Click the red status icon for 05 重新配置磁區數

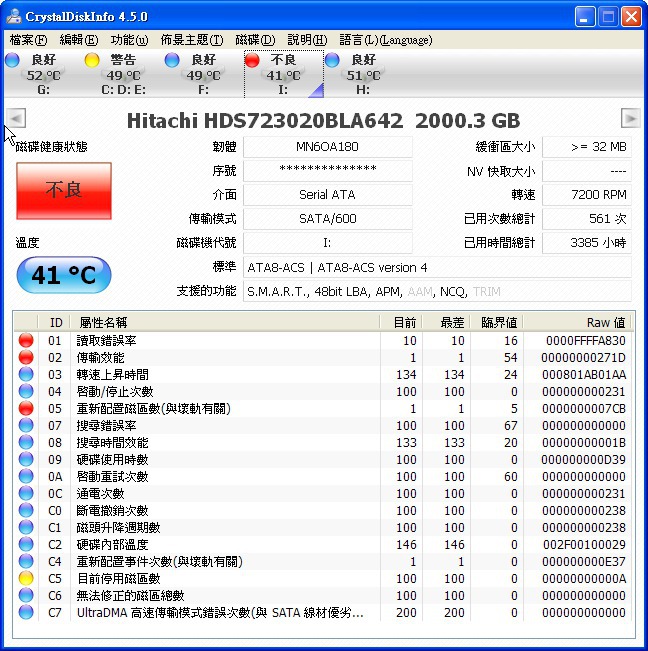tap(26, 409)
